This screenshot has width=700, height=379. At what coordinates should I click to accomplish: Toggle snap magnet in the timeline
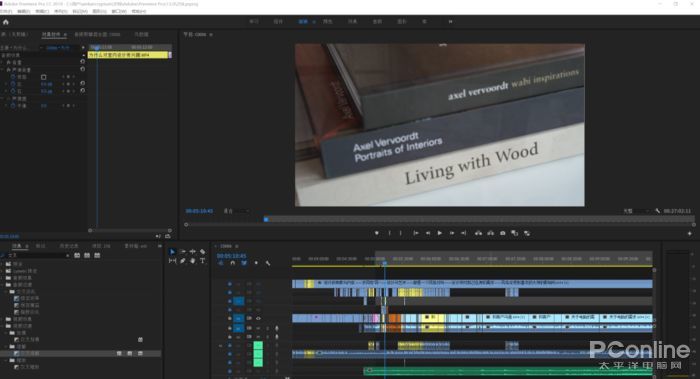point(233,263)
